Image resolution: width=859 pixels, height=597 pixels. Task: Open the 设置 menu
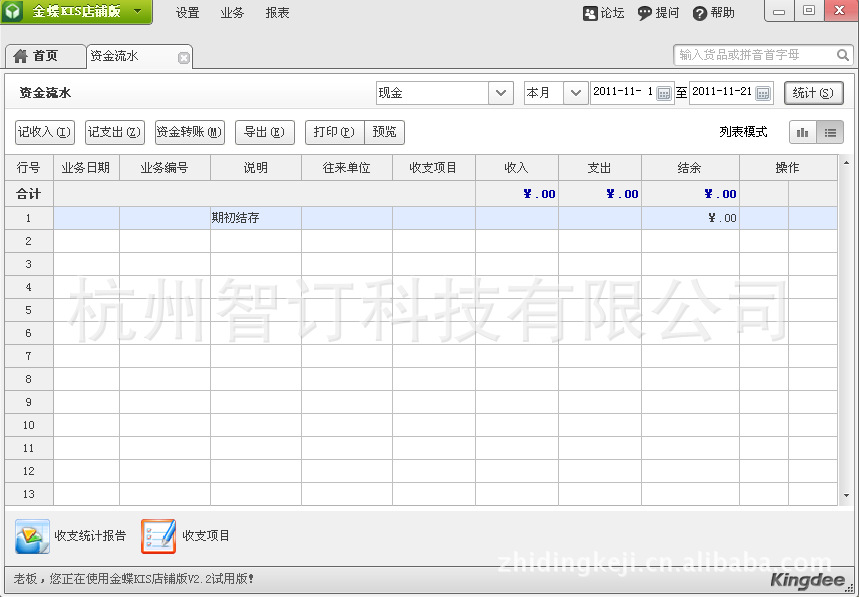pos(187,13)
